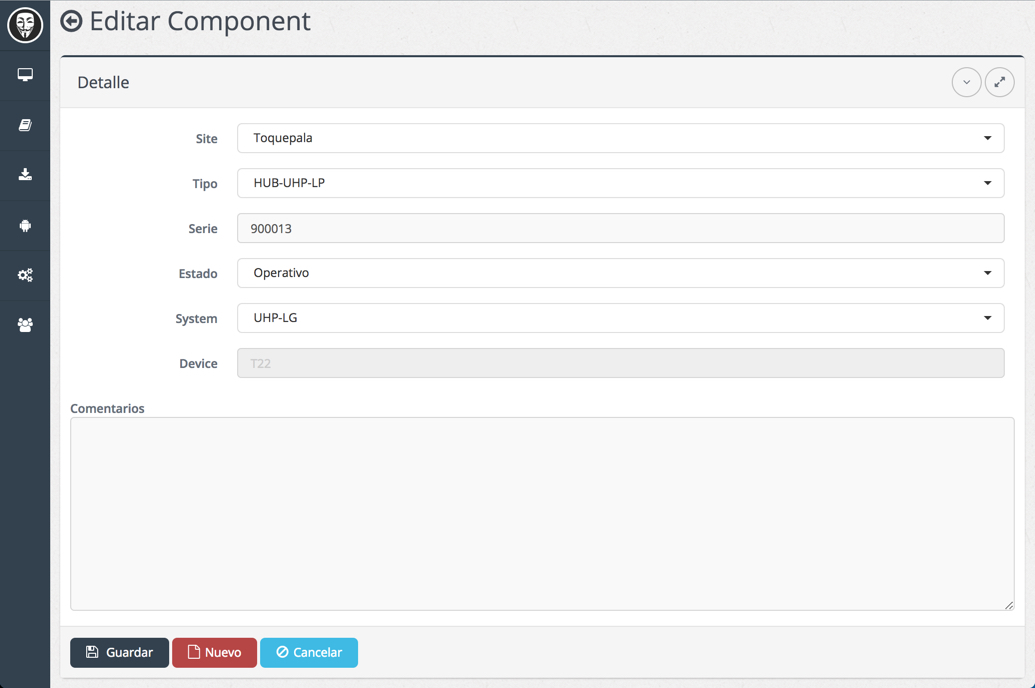
Task: Create a new component with Nuevo
Action: 215,652
